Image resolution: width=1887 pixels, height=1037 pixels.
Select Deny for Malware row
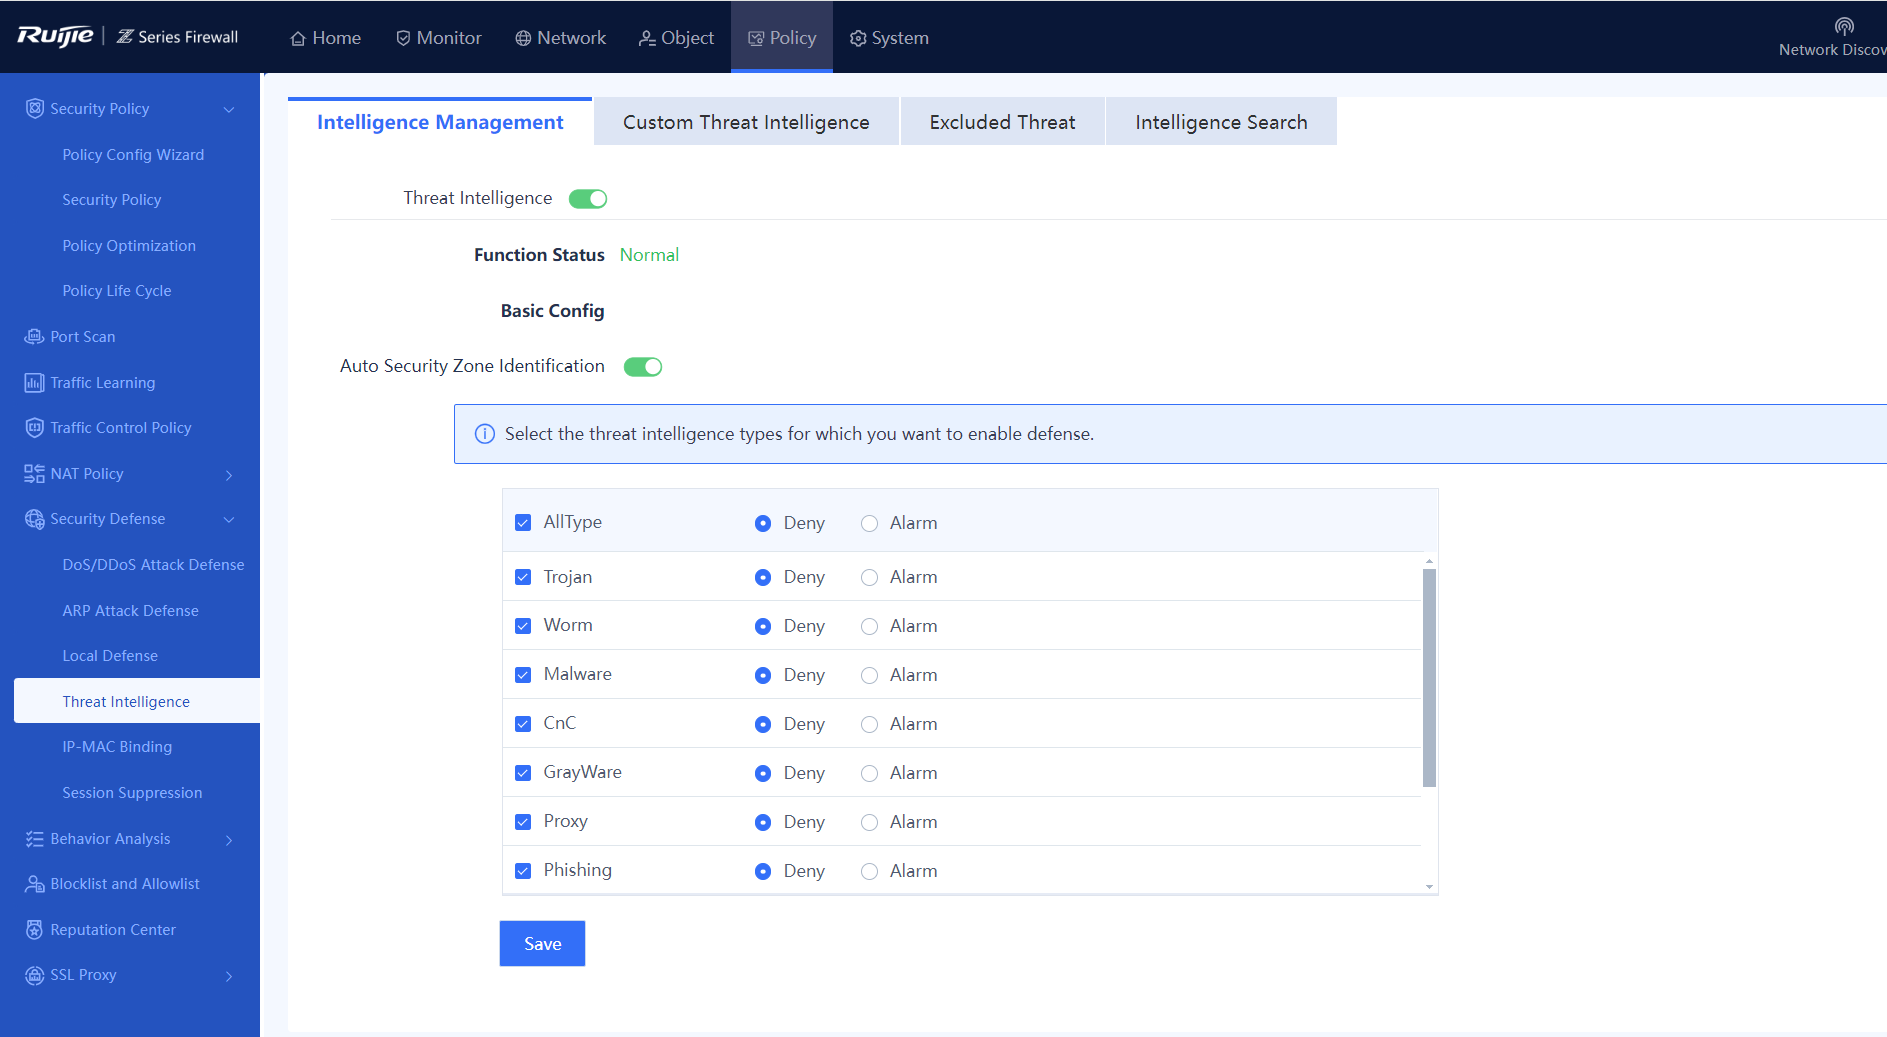click(x=763, y=675)
